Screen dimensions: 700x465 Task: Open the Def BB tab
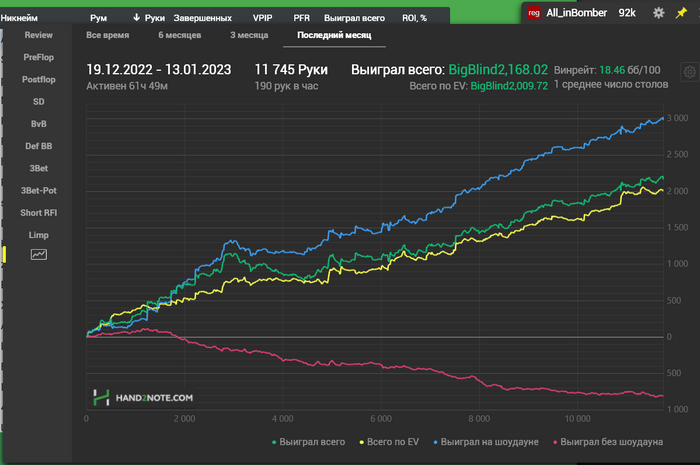39,146
